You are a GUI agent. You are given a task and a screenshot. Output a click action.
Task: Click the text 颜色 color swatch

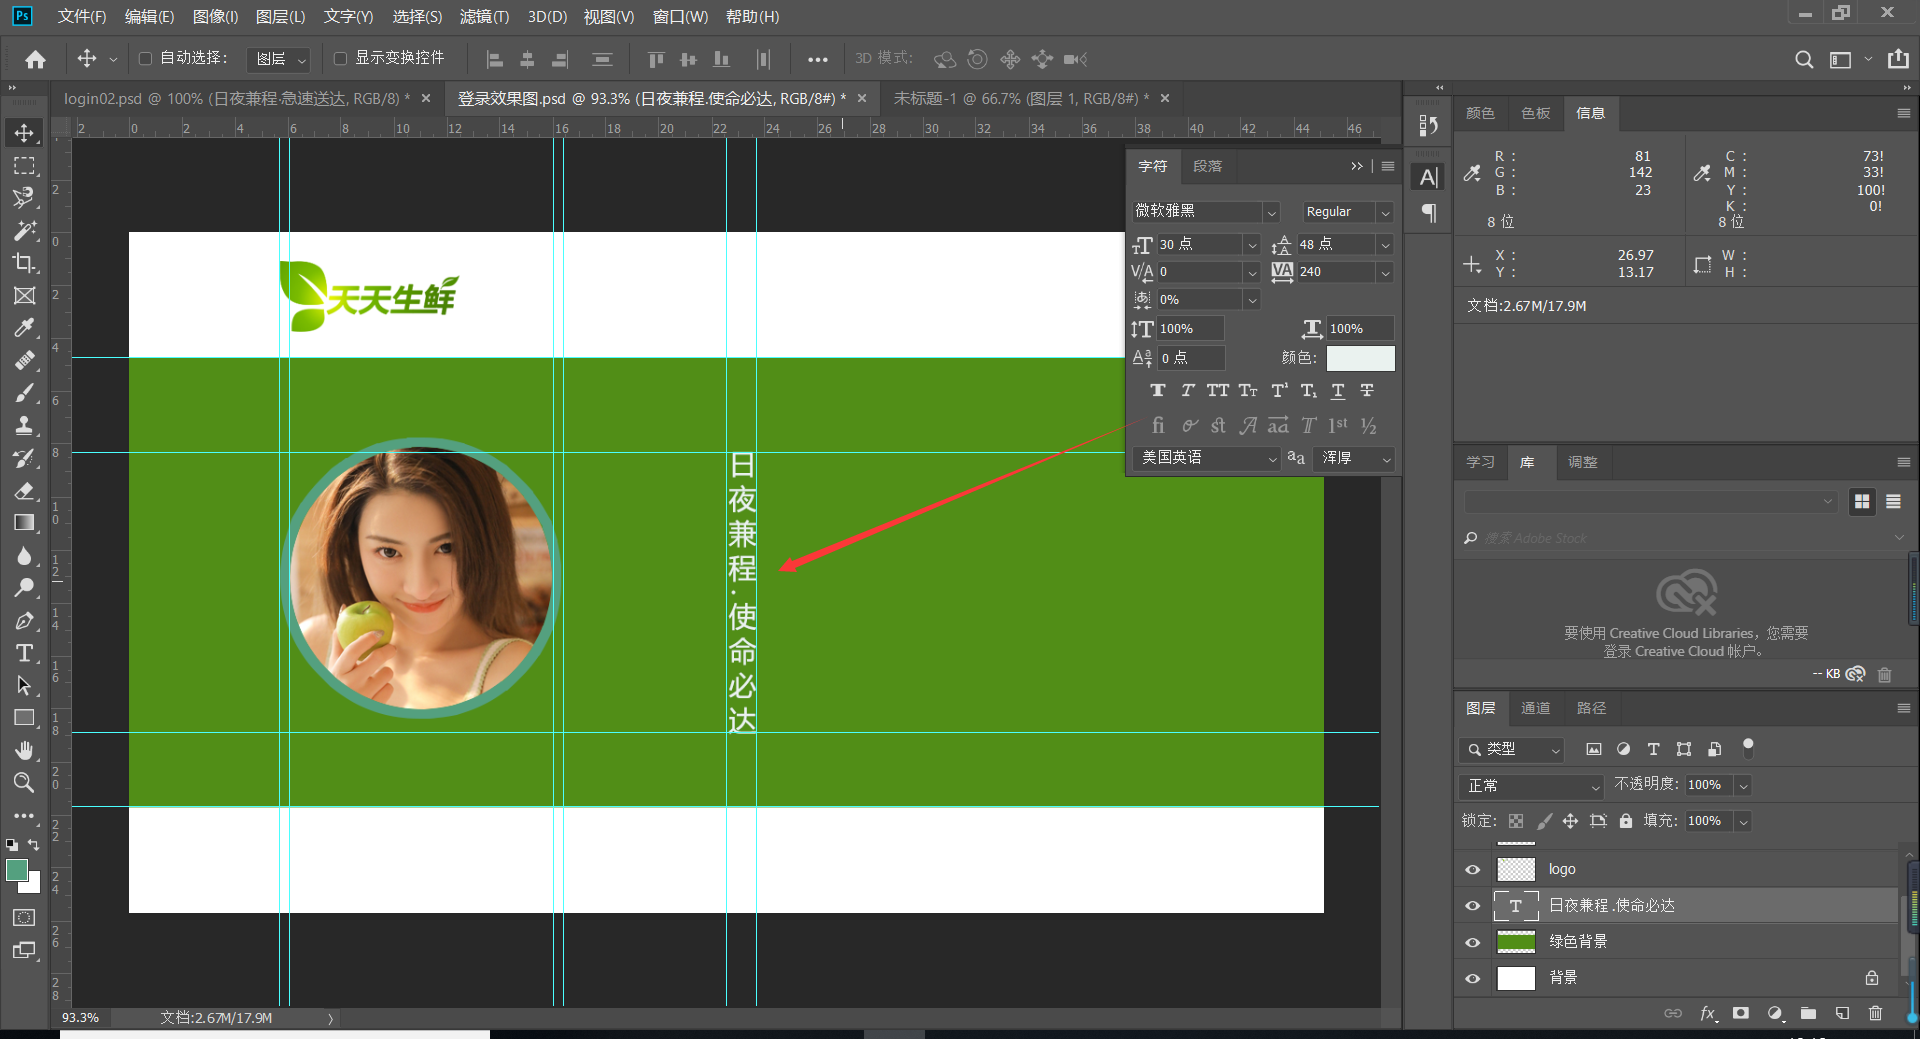tap(1360, 358)
